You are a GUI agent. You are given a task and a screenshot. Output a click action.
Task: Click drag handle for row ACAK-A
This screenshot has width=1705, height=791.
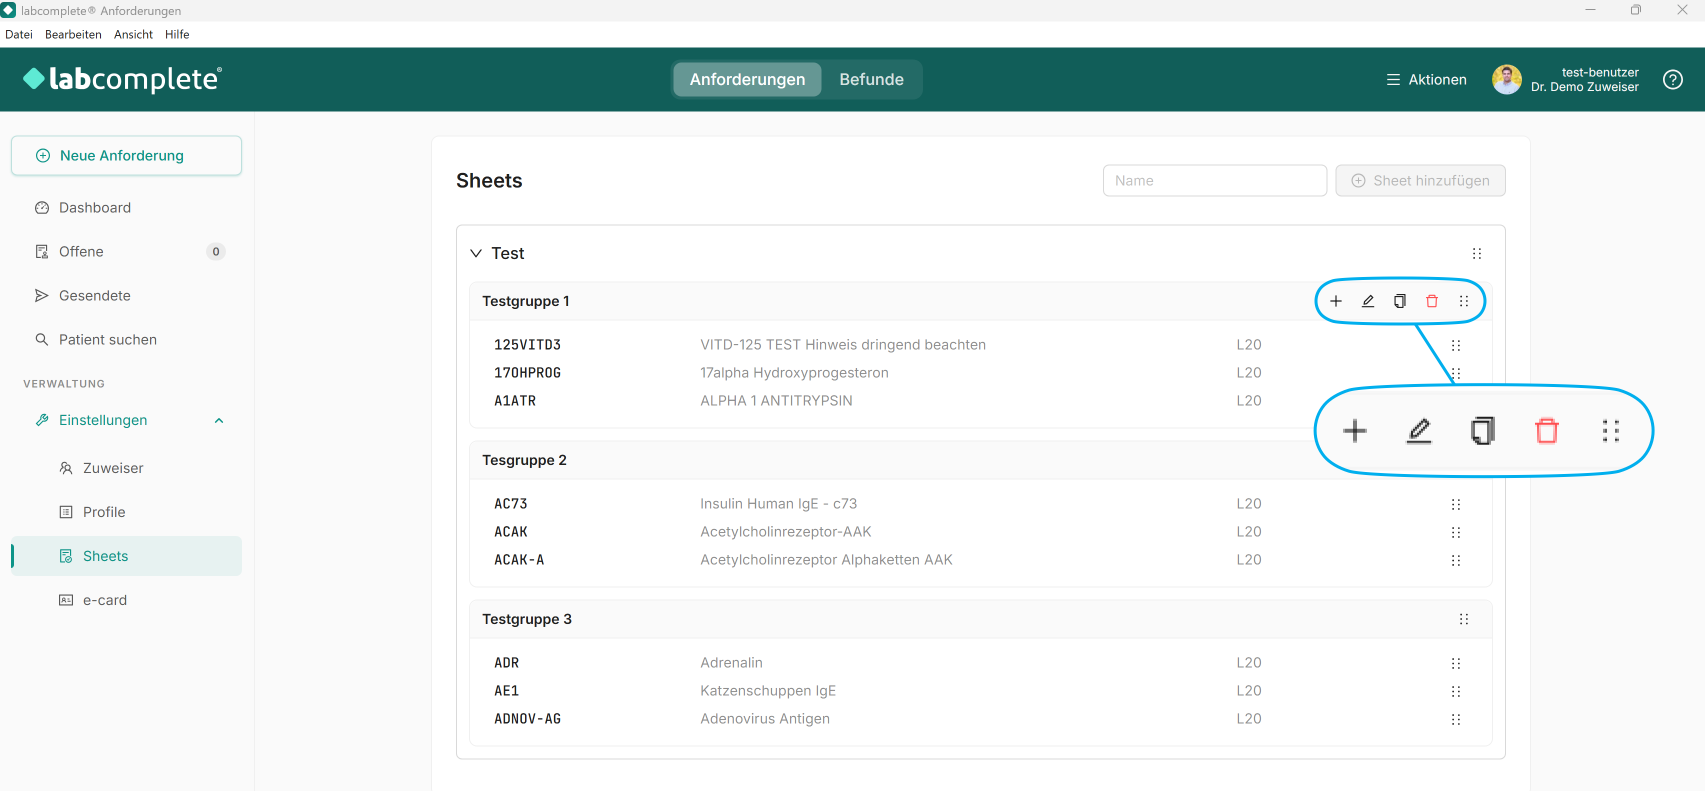[x=1456, y=560]
